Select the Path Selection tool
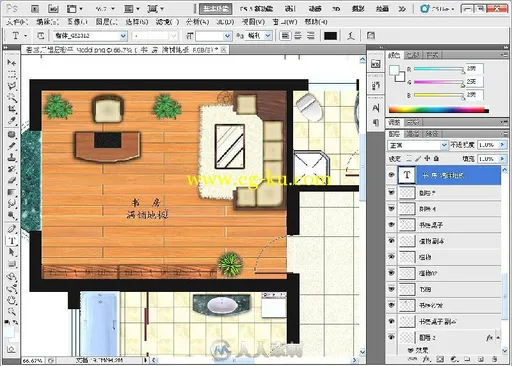Screen dimensions: 512x366 click(x=12, y=252)
